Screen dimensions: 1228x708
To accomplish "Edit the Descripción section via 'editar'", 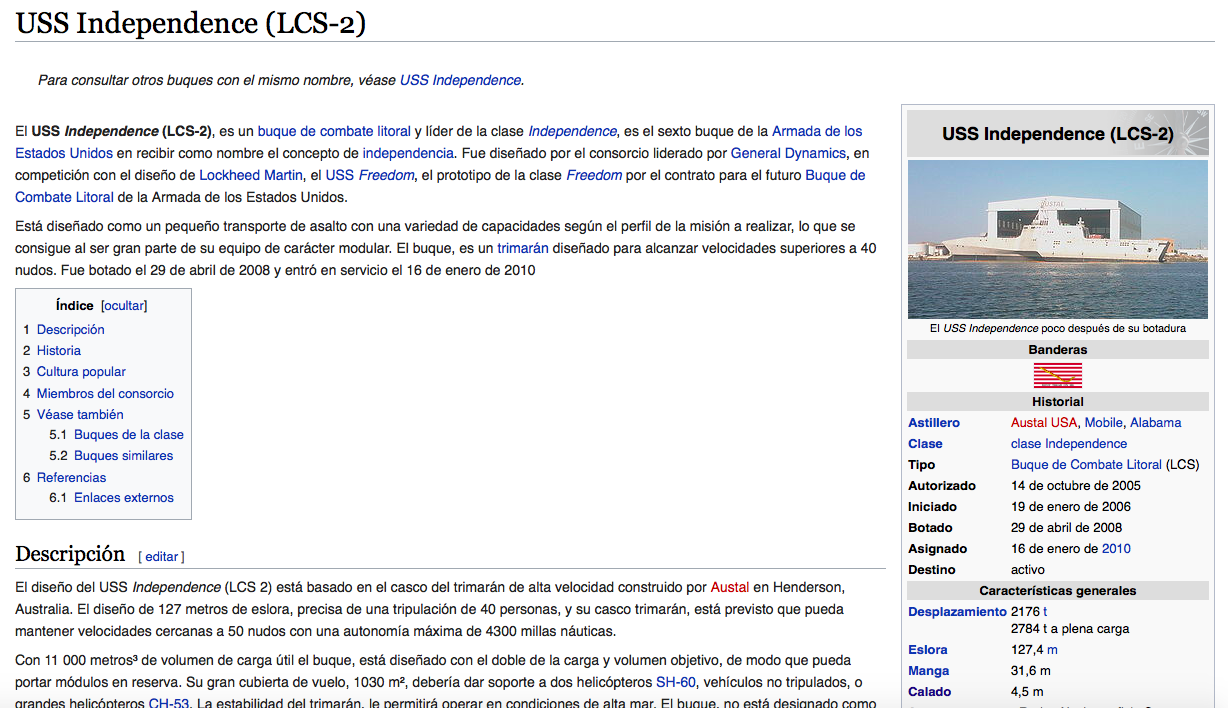I will [x=161, y=557].
